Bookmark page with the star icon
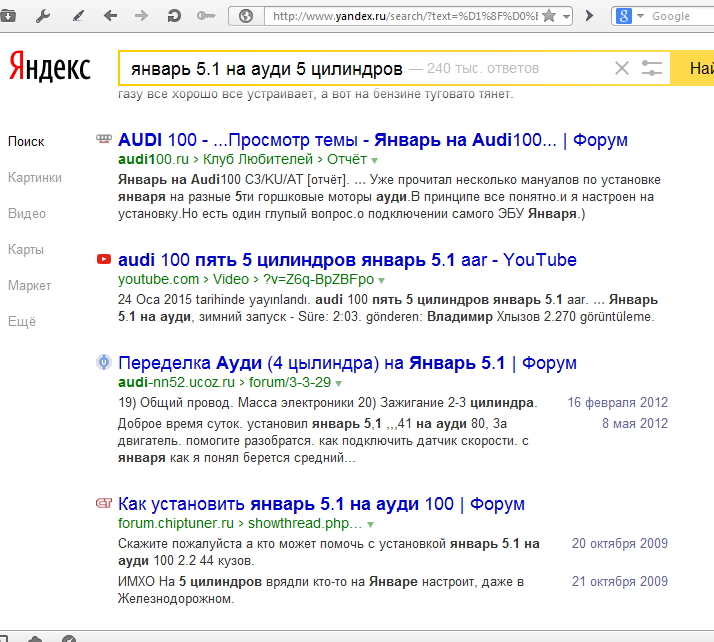The width and height of the screenshot is (714, 642). (x=550, y=16)
